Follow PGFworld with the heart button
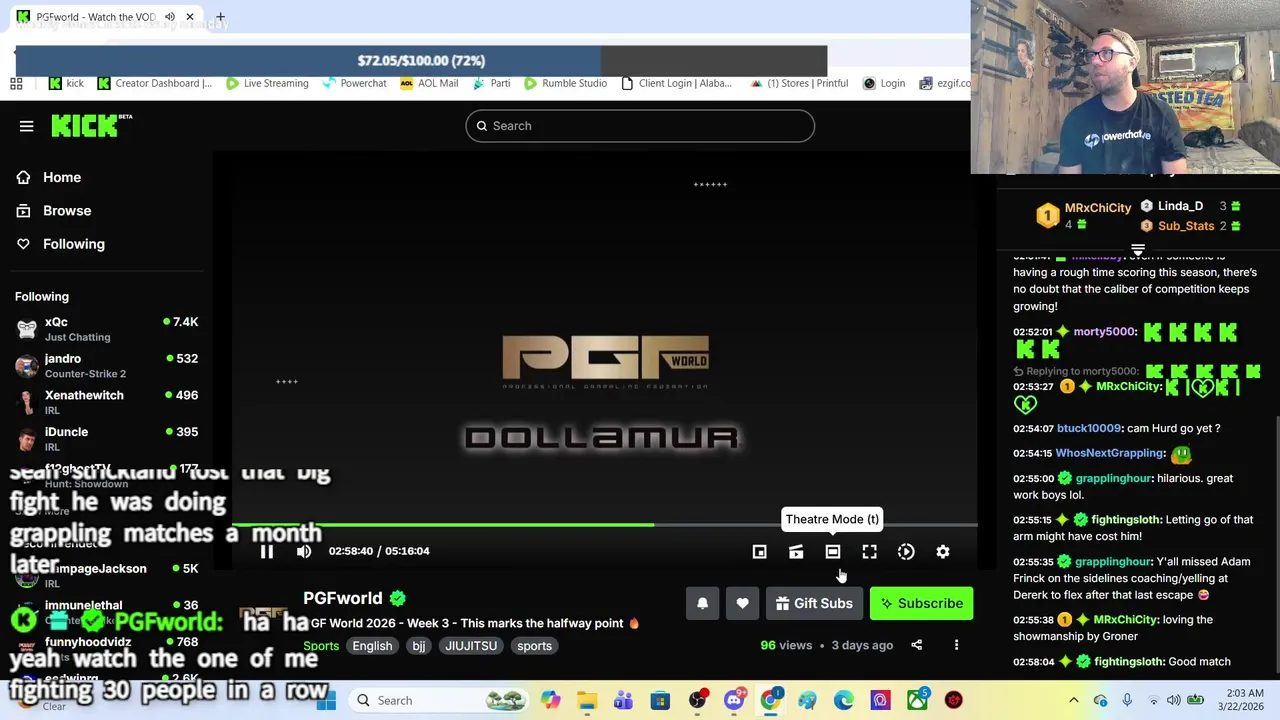The width and height of the screenshot is (1280, 720). pyautogui.click(x=742, y=603)
